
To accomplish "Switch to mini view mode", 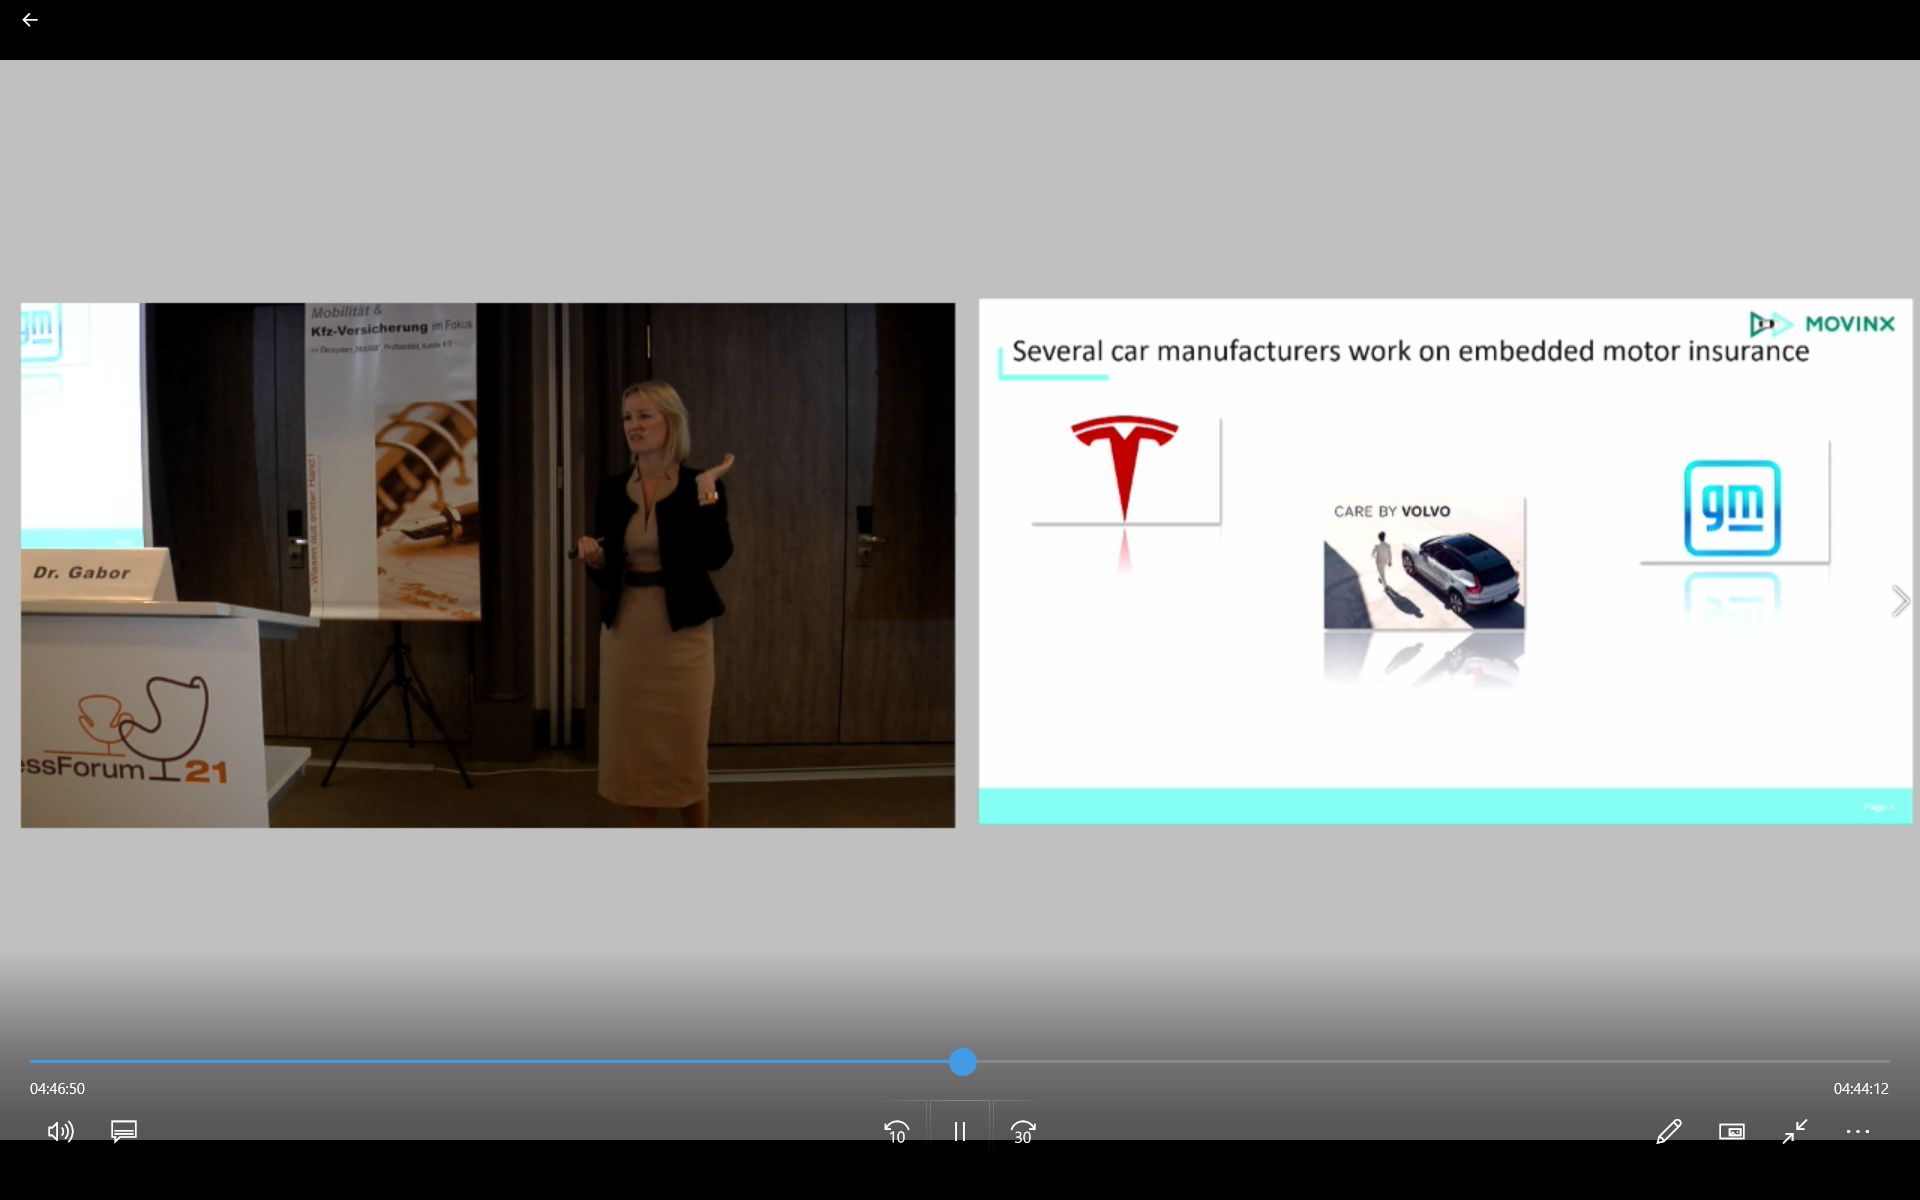I will tap(1731, 1131).
